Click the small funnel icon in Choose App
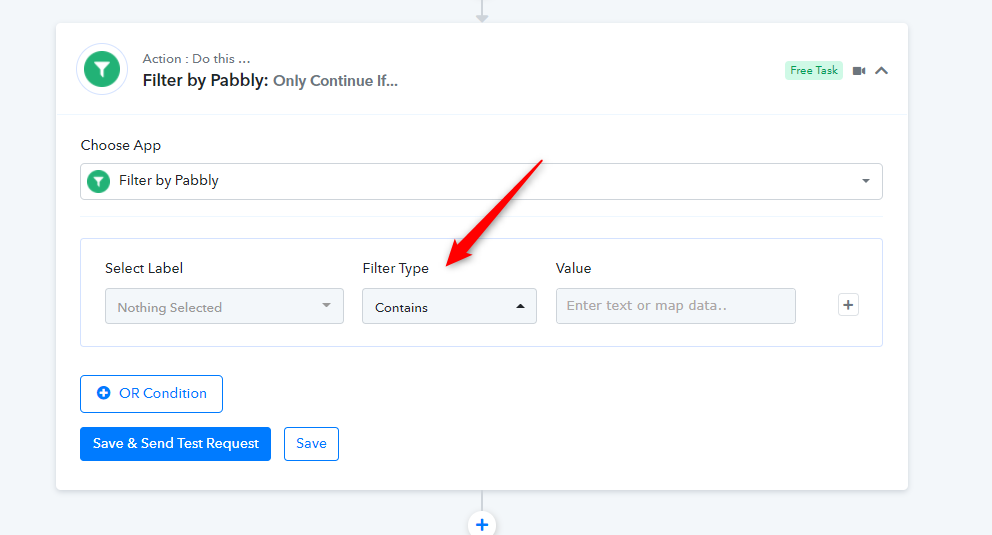This screenshot has width=992, height=535. pos(98,181)
